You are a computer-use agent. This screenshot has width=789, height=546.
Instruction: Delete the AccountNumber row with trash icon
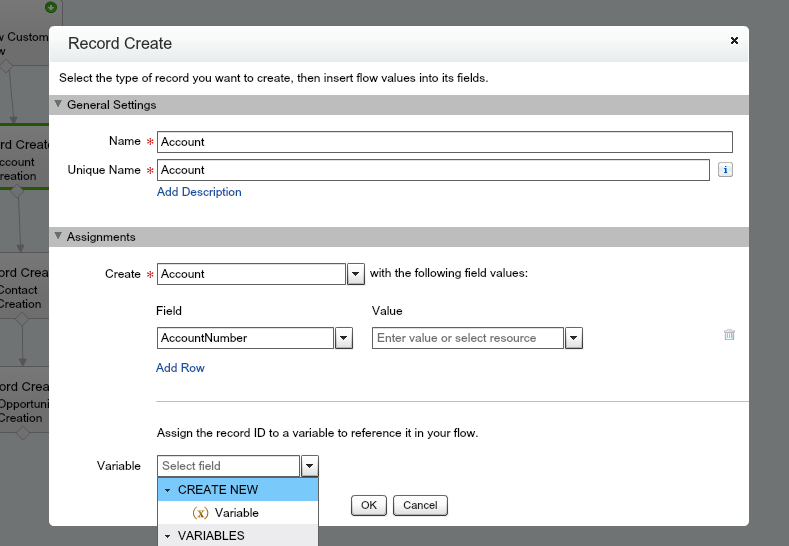729,335
